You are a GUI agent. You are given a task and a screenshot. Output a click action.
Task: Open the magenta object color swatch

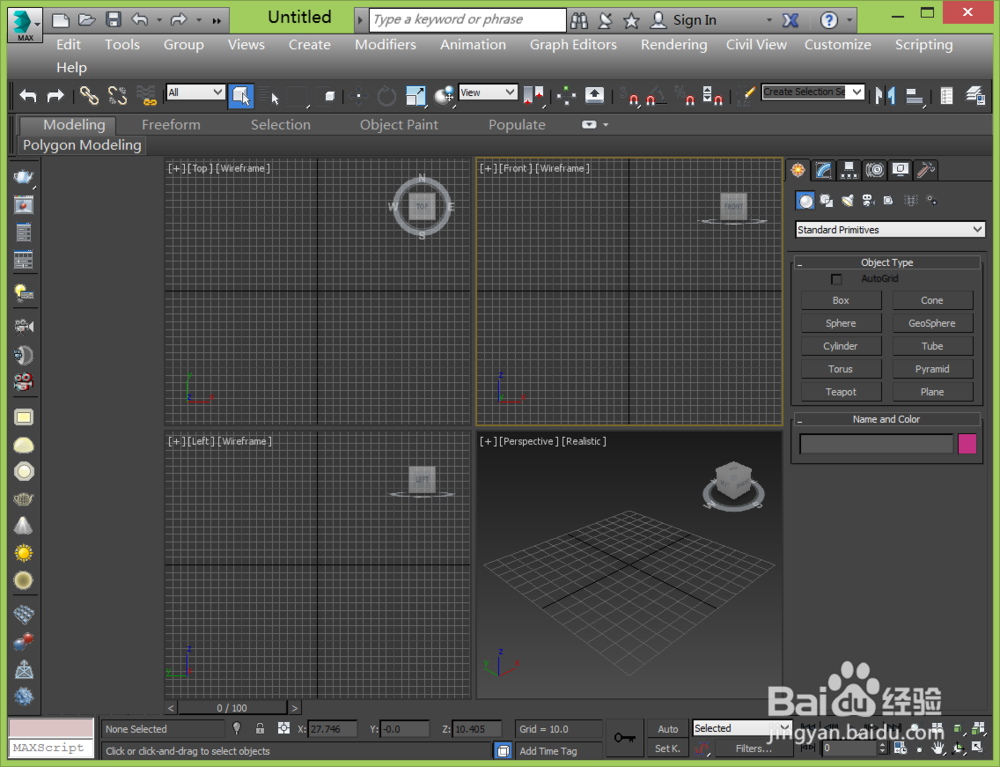pos(967,444)
